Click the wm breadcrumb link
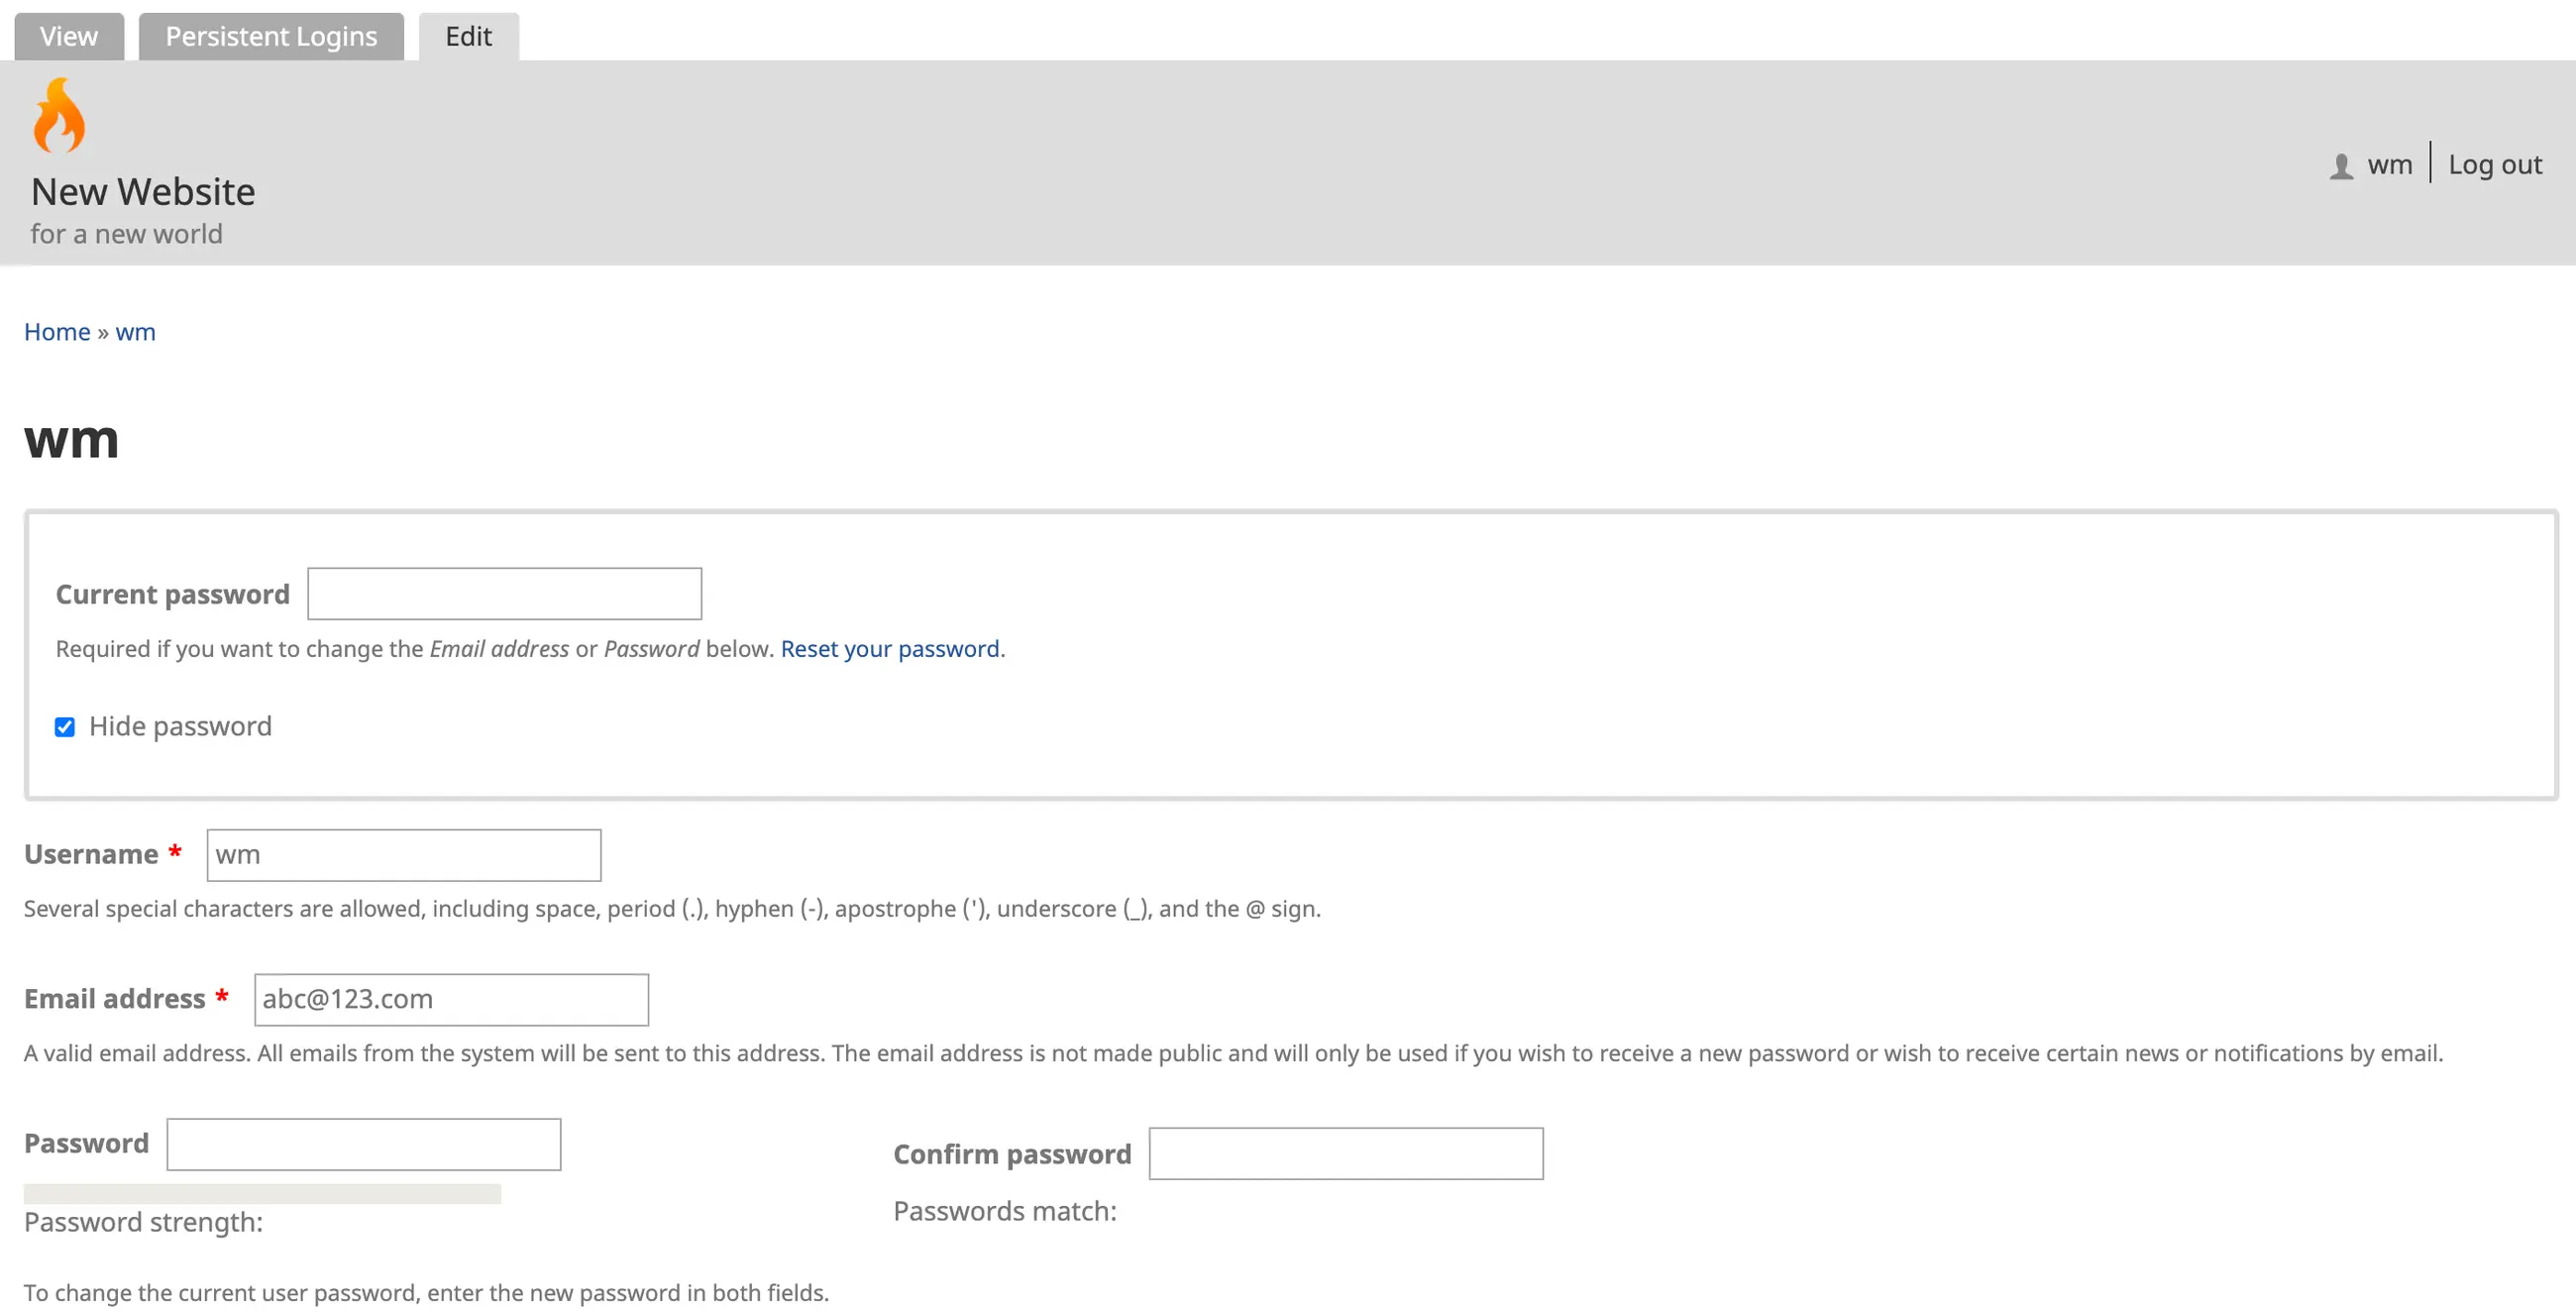This screenshot has width=2576, height=1312. pos(135,332)
